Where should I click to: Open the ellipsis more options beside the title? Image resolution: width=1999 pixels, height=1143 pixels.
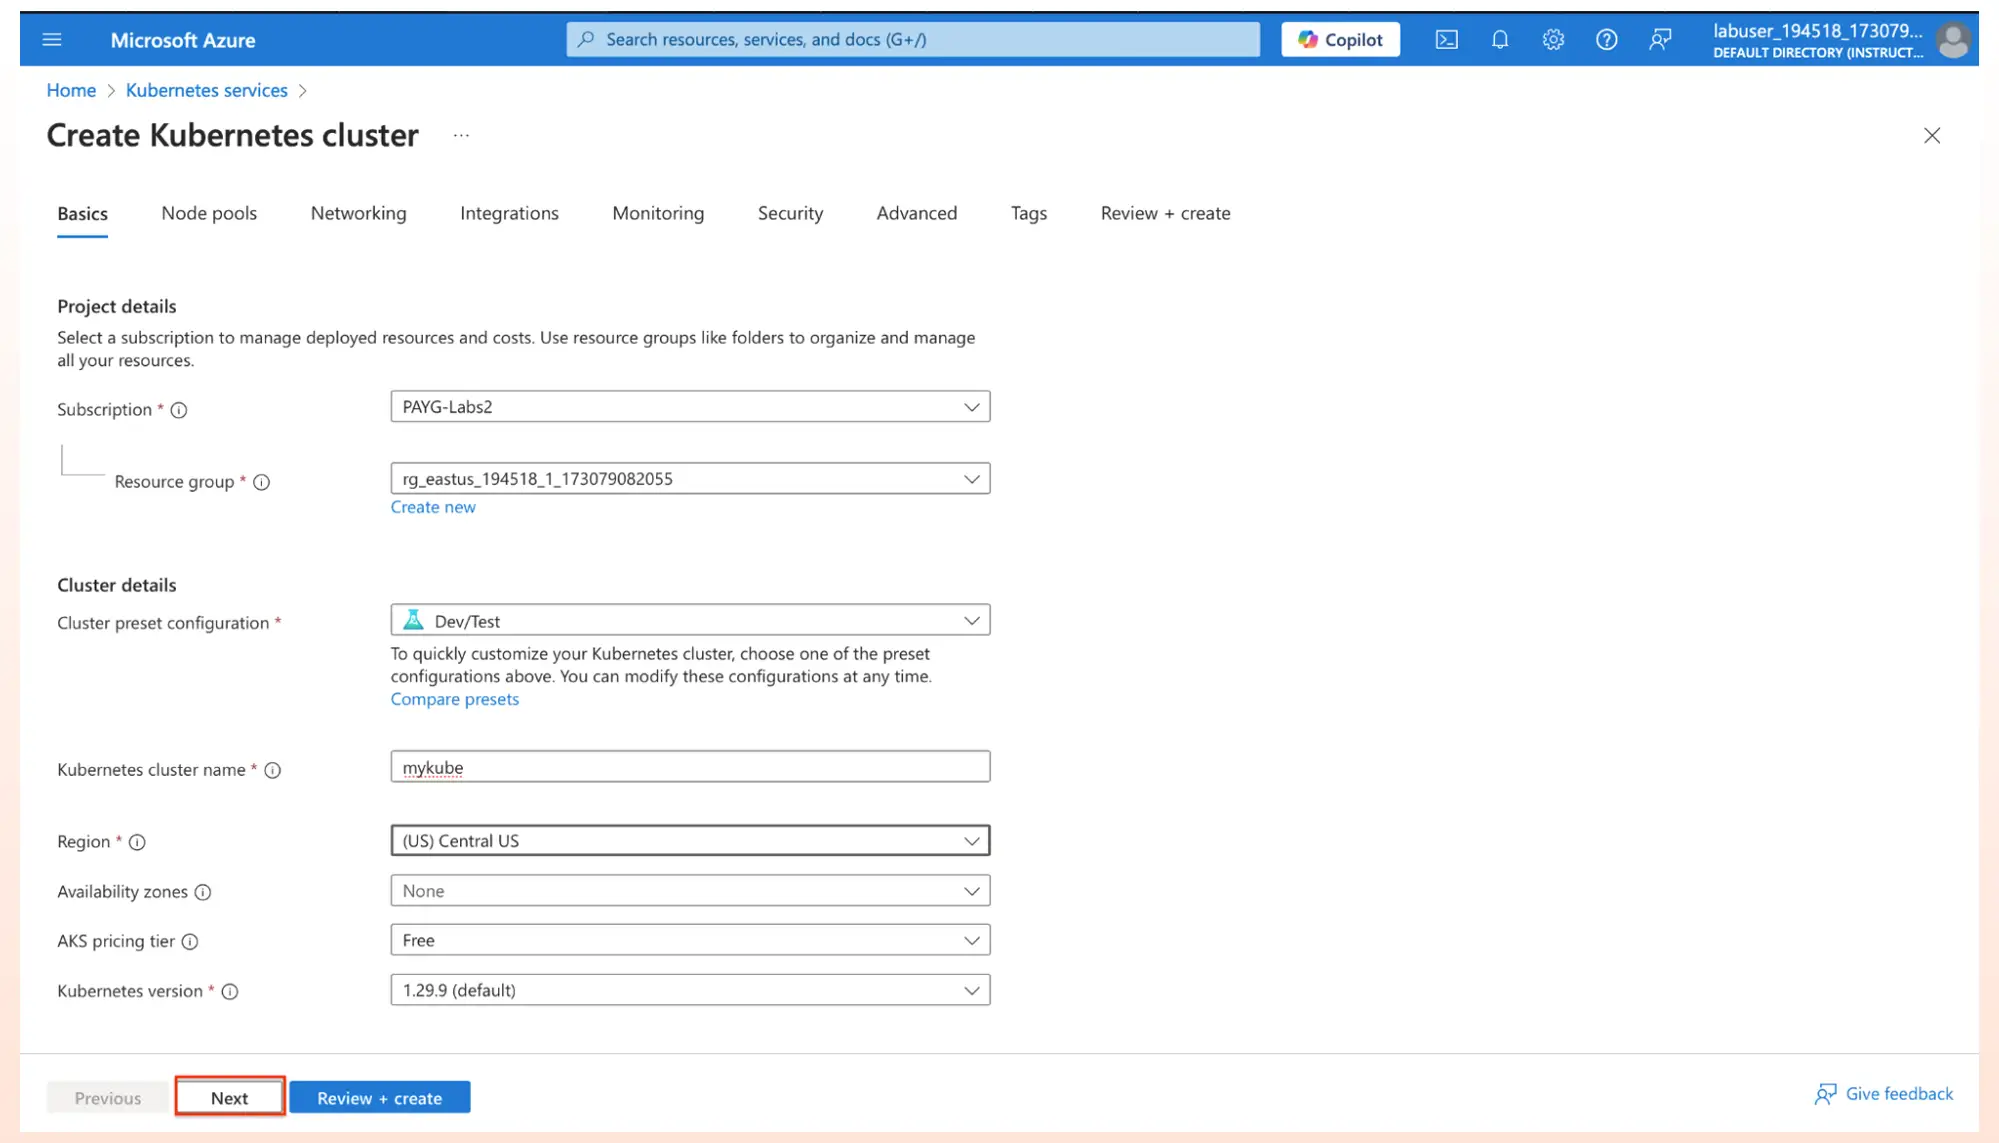[461, 135]
